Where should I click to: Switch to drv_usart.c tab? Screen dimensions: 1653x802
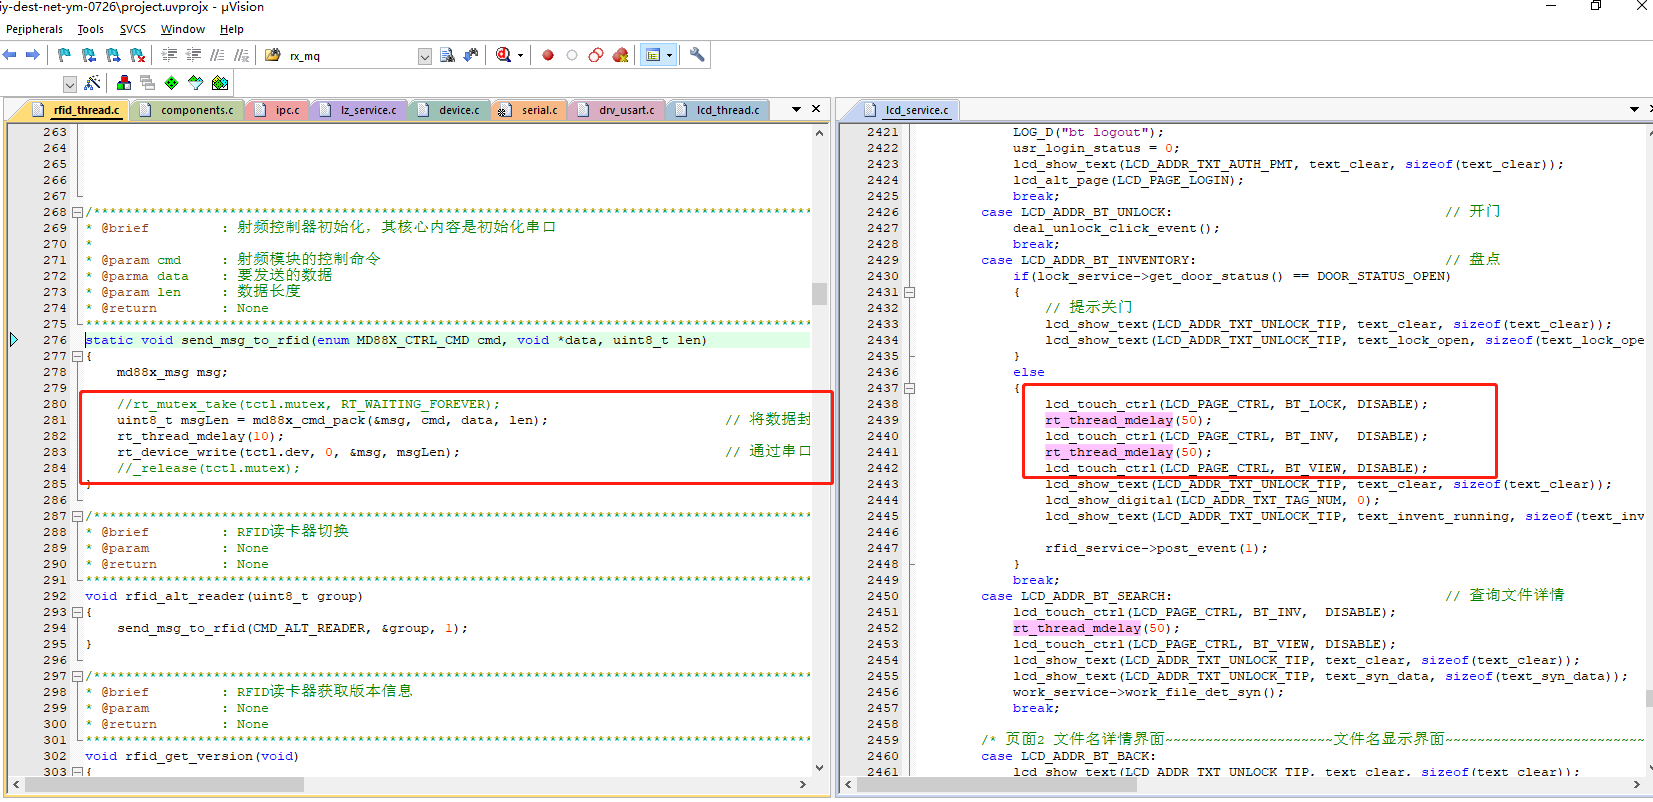tap(617, 110)
